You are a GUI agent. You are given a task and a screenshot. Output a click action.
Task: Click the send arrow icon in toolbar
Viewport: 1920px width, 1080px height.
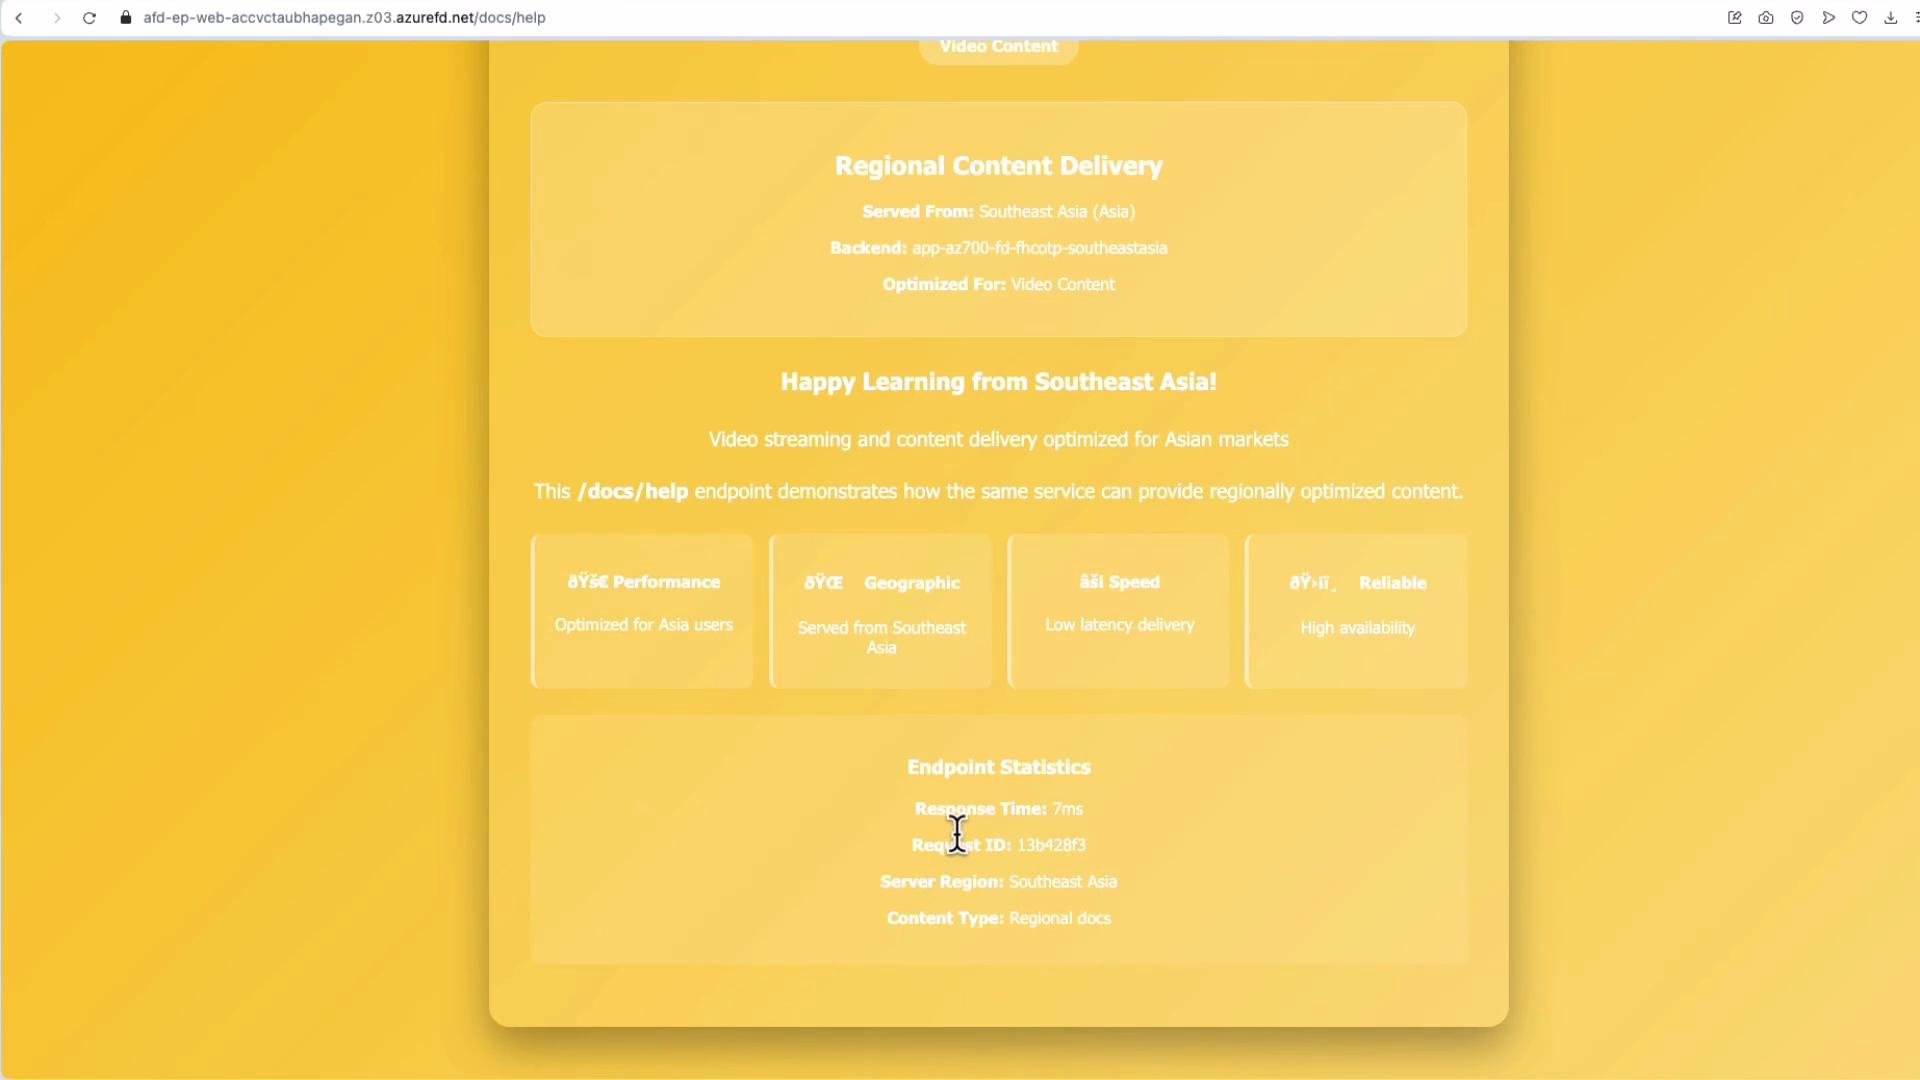pos(1828,18)
